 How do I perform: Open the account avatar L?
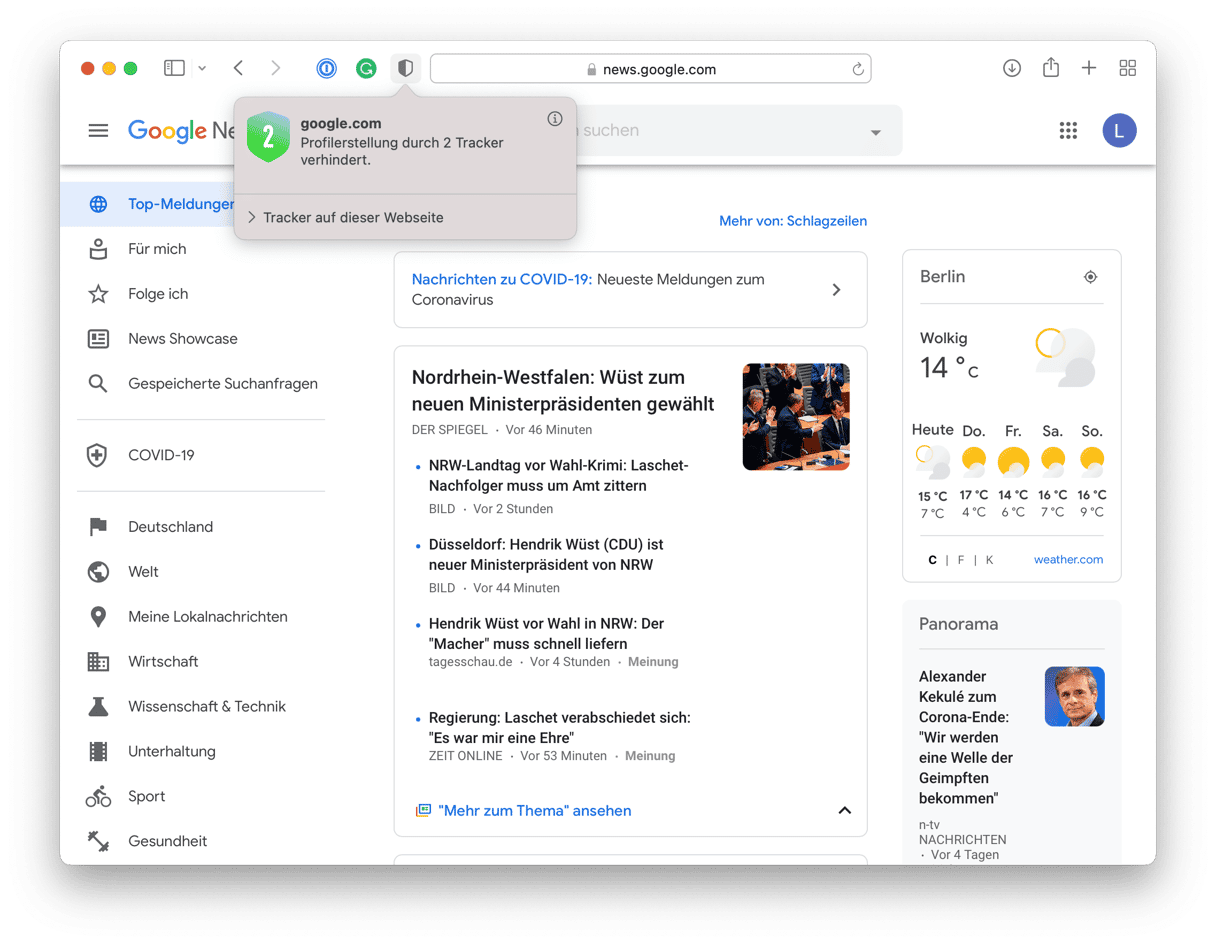click(1119, 130)
